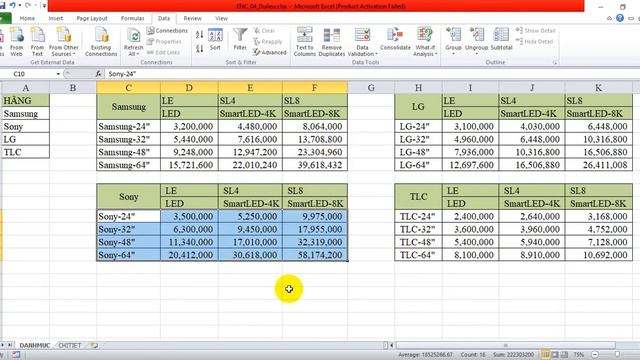Sort A to Z ascending icon
The width and height of the screenshot is (640, 360).
tap(199, 35)
